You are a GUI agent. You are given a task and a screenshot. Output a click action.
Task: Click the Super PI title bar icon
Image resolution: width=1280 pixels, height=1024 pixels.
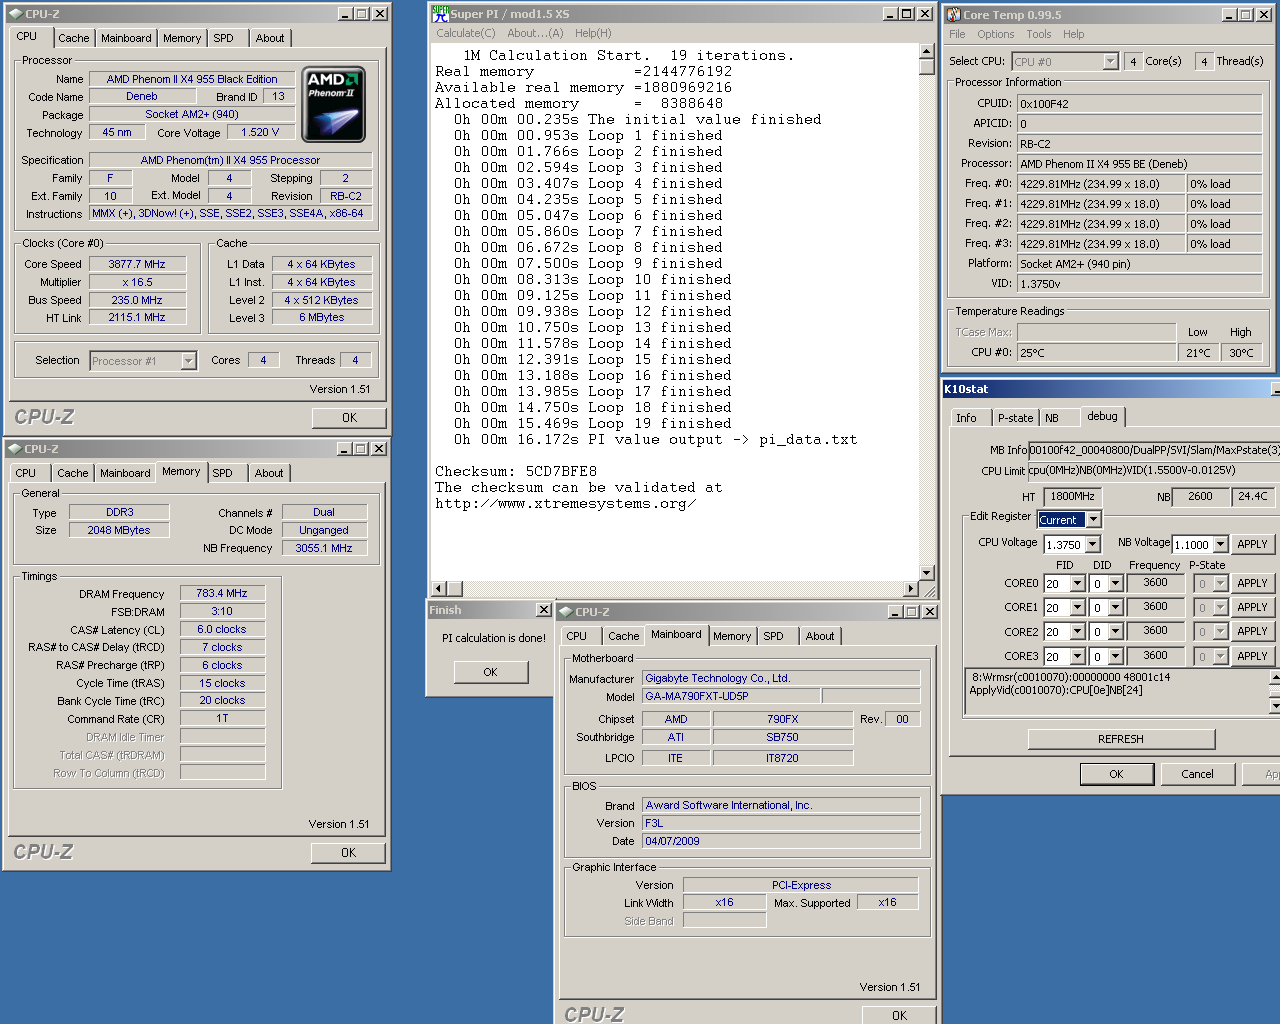pos(440,14)
